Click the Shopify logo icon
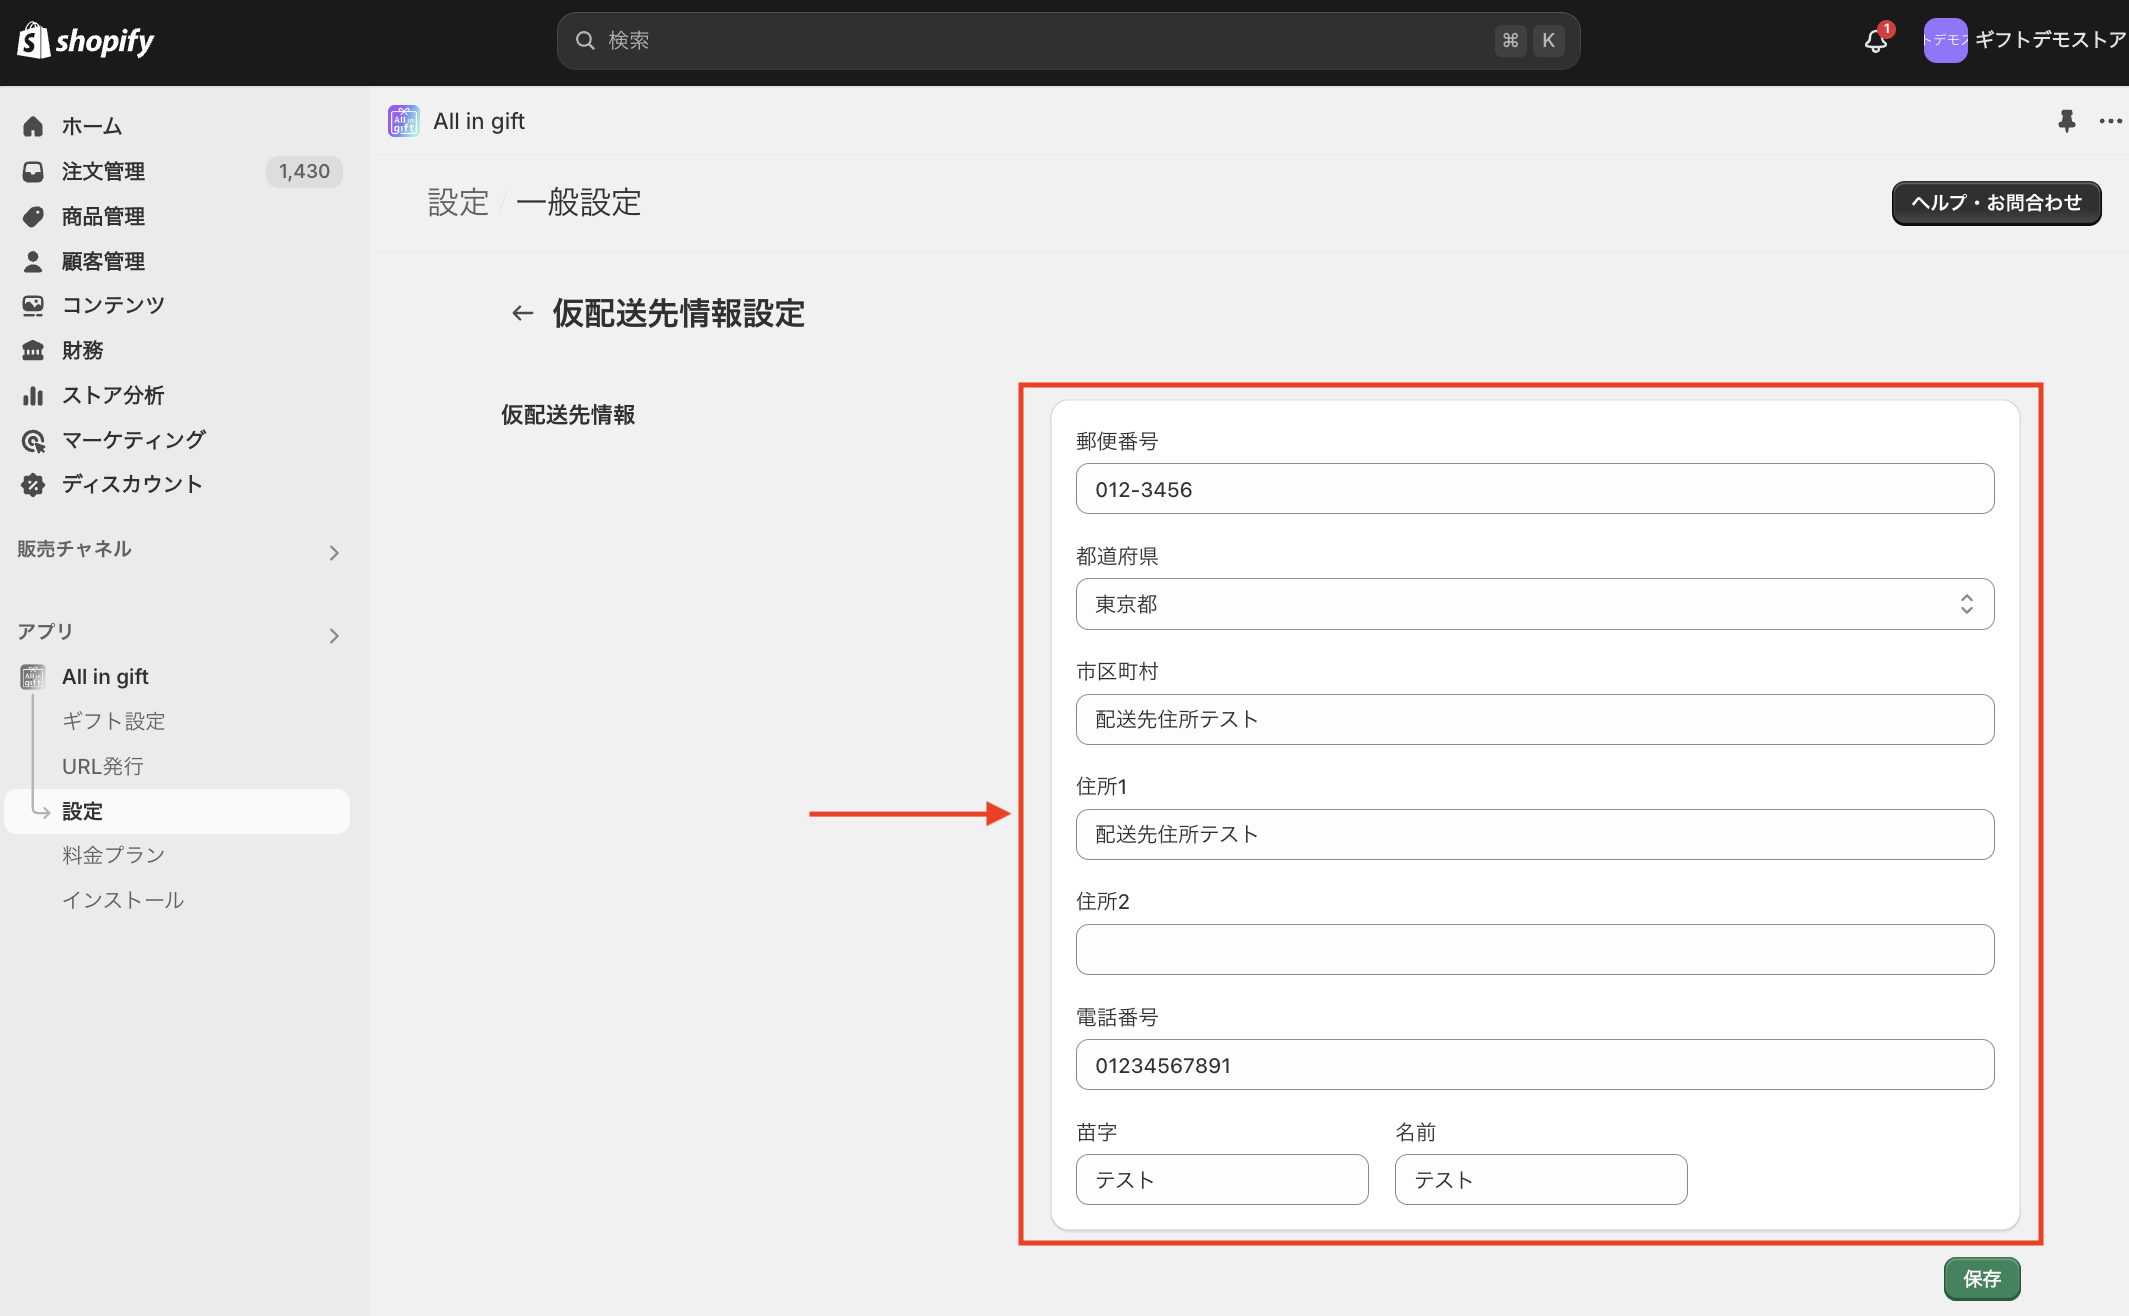The image size is (2129, 1316). point(33,41)
